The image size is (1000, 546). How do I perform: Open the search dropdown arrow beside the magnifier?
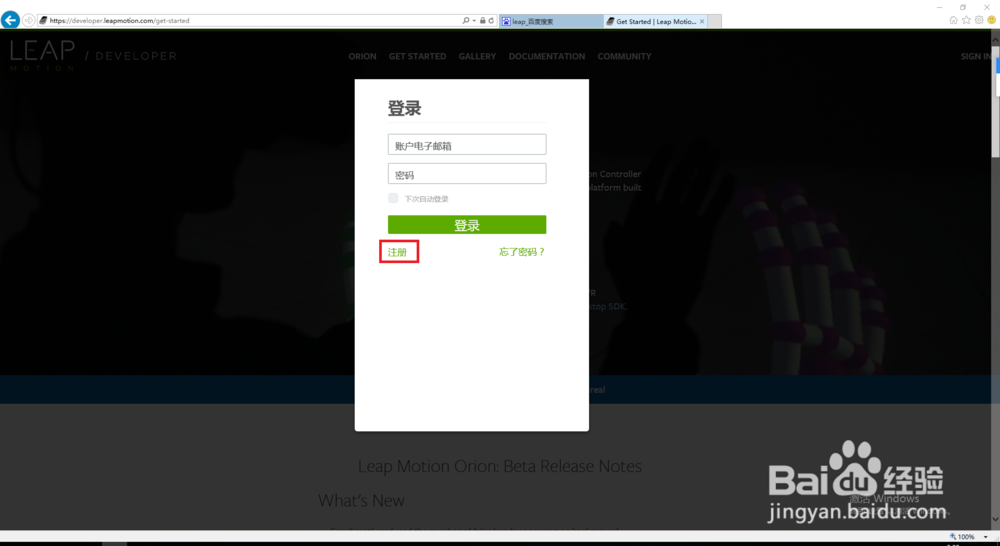[x=474, y=20]
